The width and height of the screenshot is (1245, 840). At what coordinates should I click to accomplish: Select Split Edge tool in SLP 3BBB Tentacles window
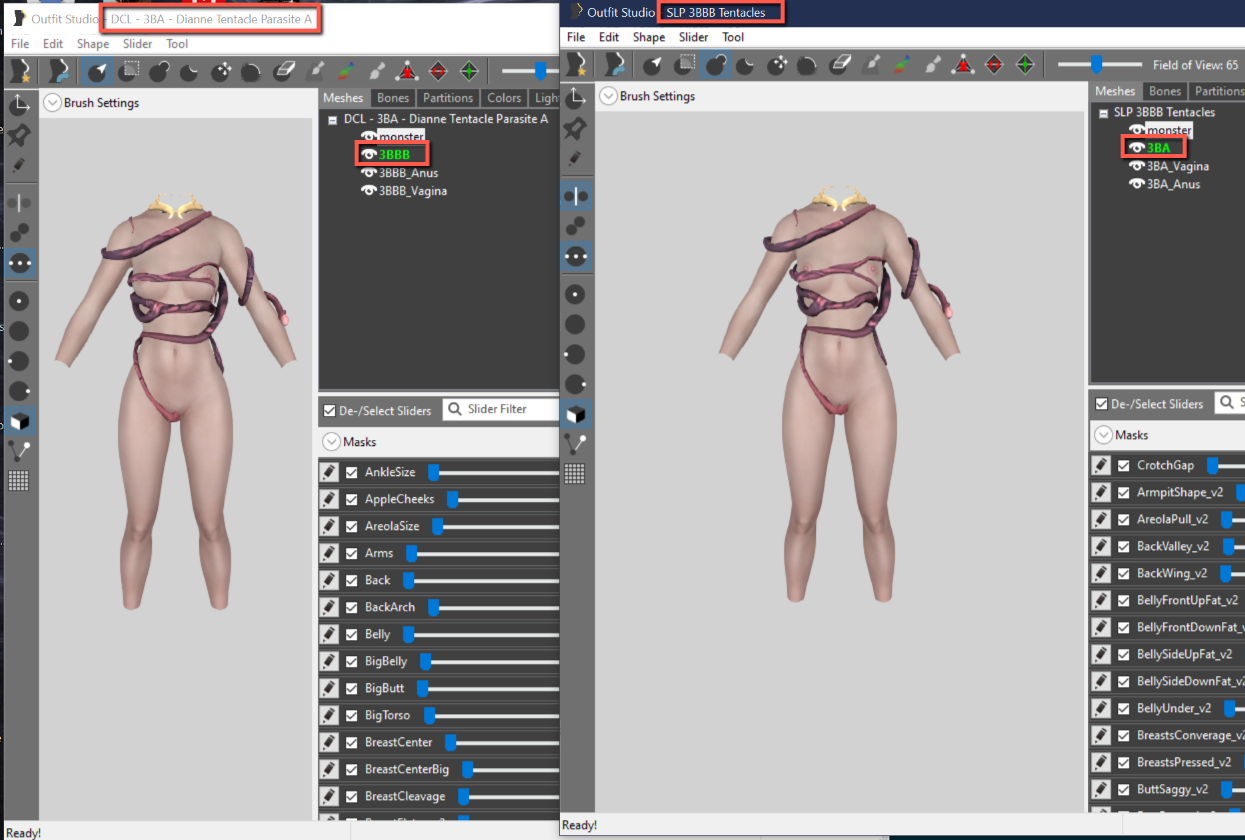(x=1025, y=65)
